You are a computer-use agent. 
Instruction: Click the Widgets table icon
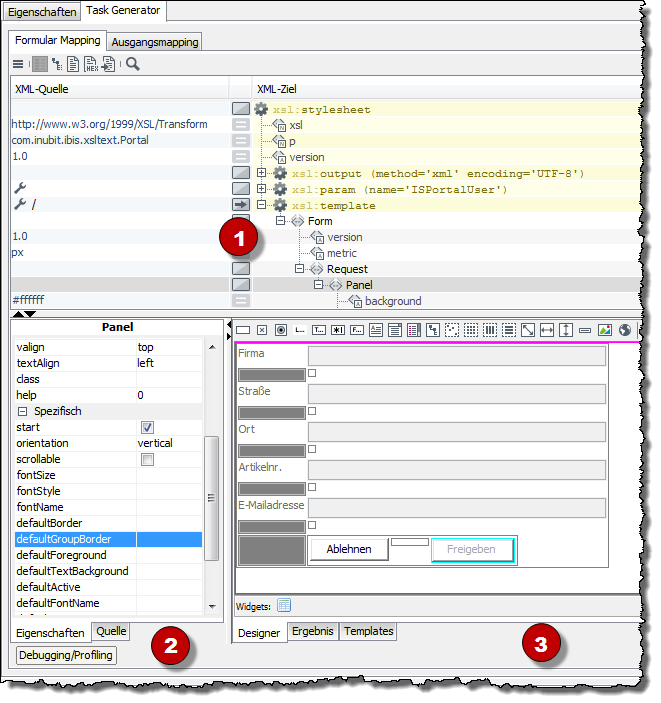[283, 605]
